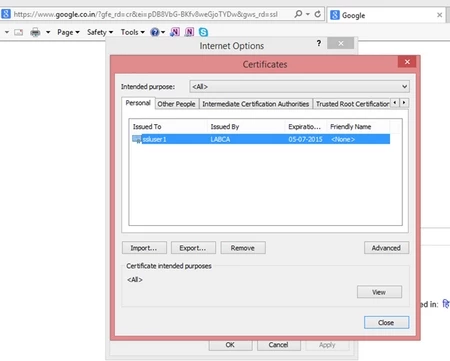Sort by the Issued To column header
This screenshot has height=361, width=450.
(168, 127)
